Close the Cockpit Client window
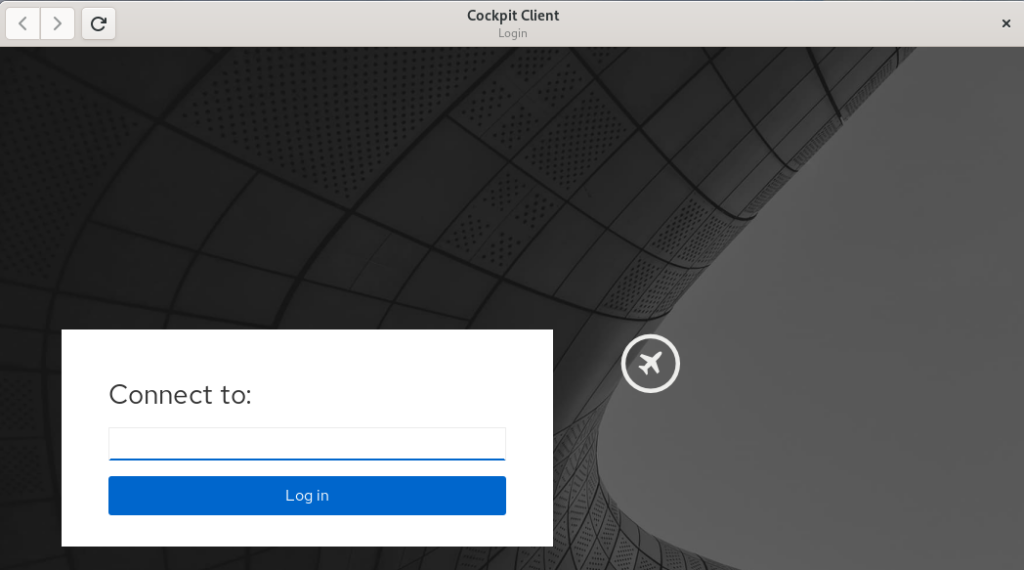 click(1006, 23)
